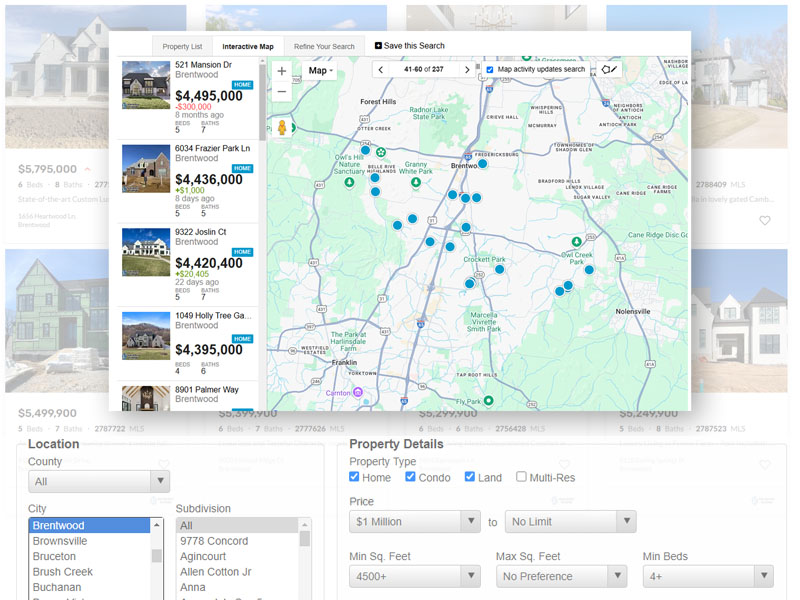Zoom out on the map
The image size is (800, 600).
pos(282,91)
